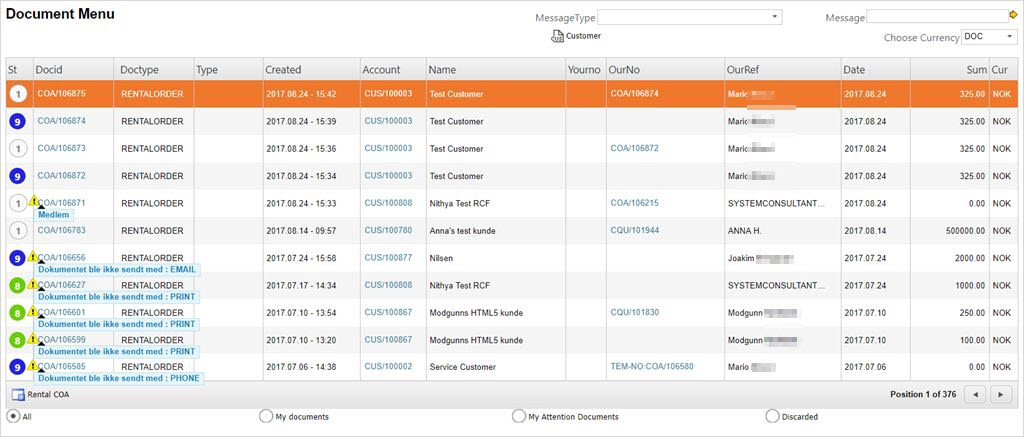1024x437 pixels.
Task: Click warning triangle icon on COA/106871 row
Action: click(x=34, y=201)
